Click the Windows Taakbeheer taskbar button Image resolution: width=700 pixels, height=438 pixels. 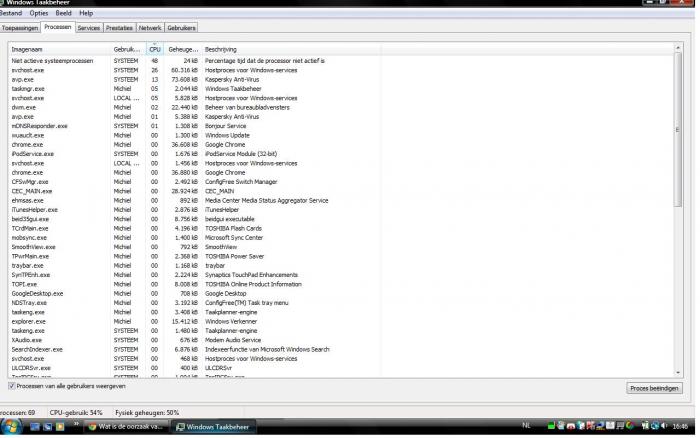pyautogui.click(x=212, y=427)
